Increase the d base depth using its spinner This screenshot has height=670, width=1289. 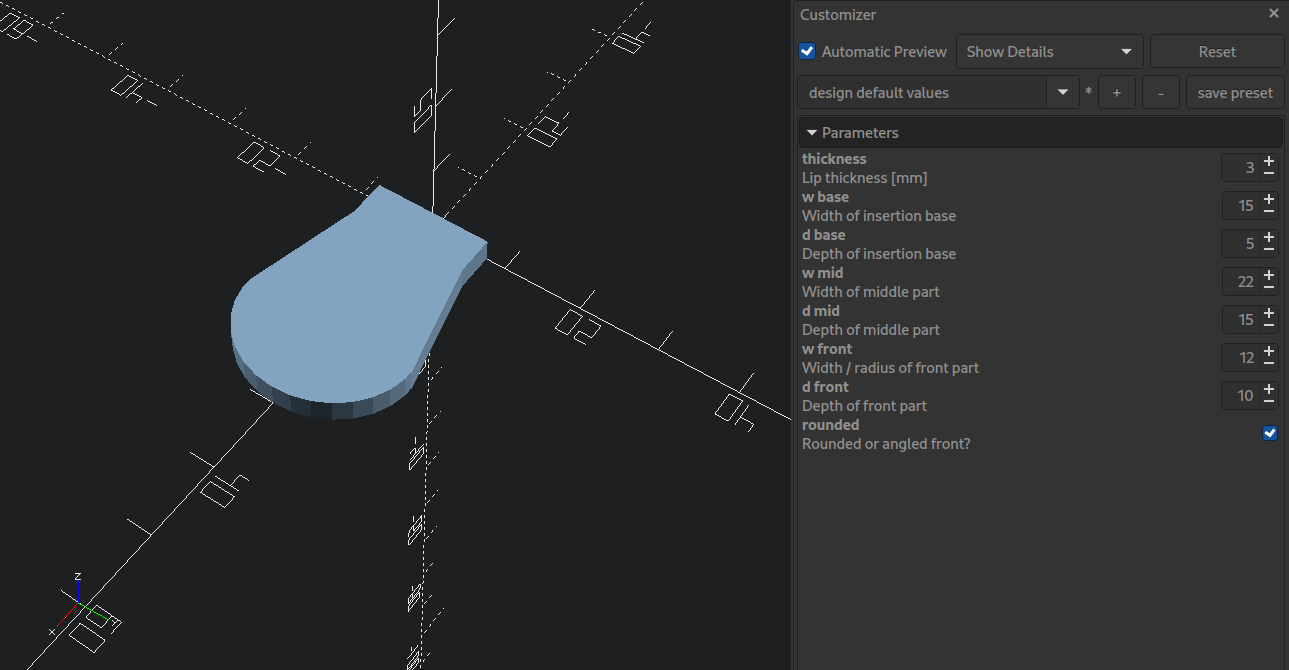(x=1269, y=239)
